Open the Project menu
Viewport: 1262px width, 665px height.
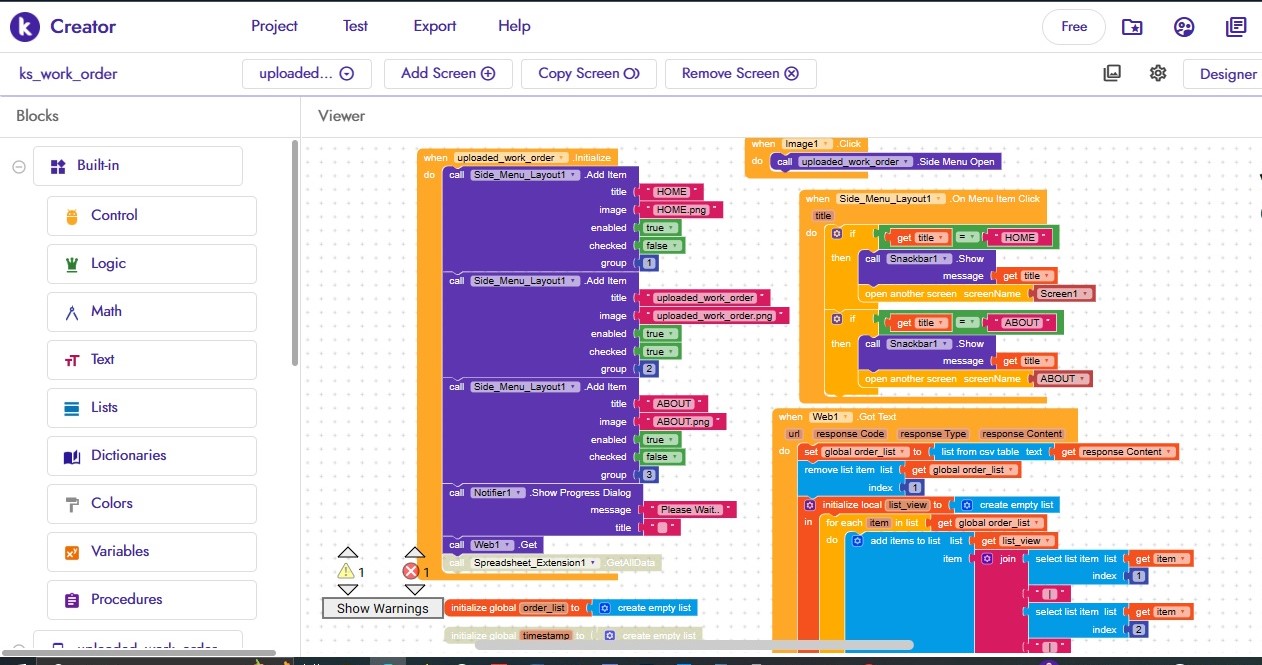pos(274,26)
